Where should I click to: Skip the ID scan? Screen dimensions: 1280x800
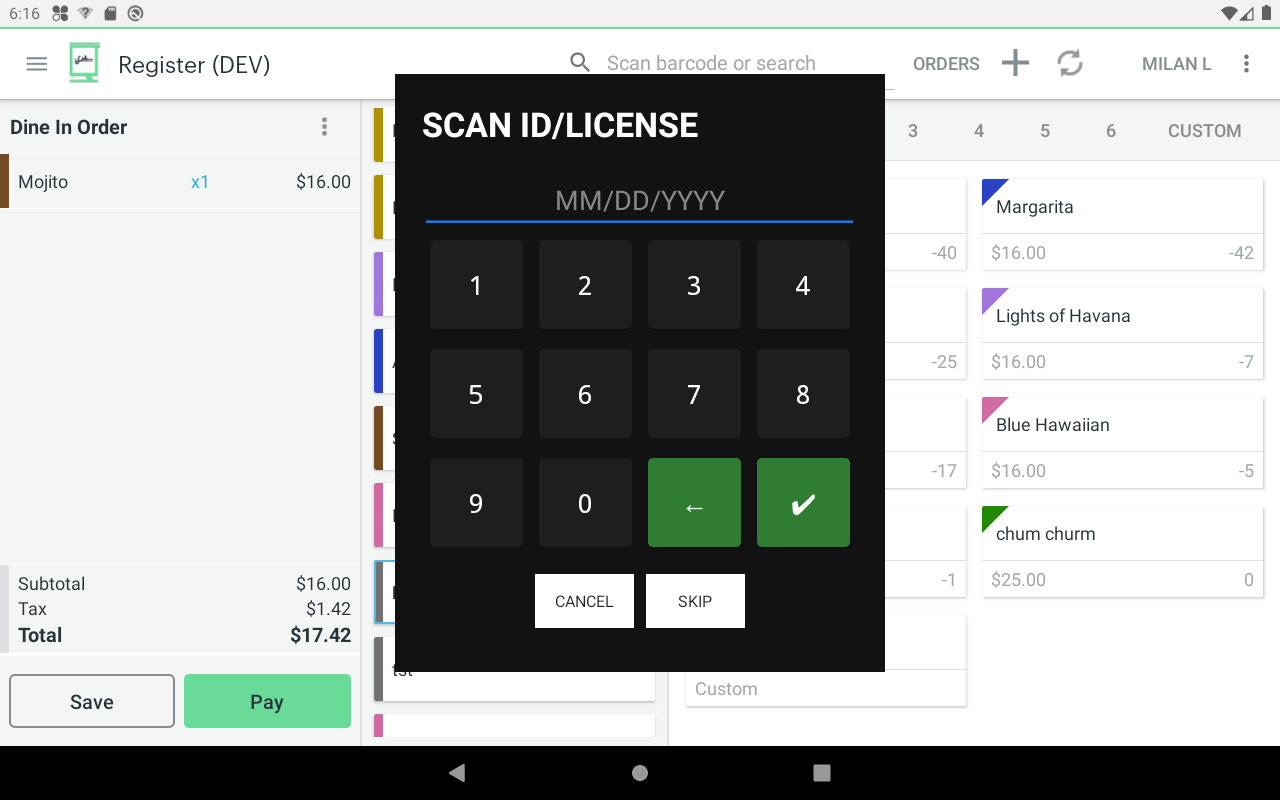point(695,601)
